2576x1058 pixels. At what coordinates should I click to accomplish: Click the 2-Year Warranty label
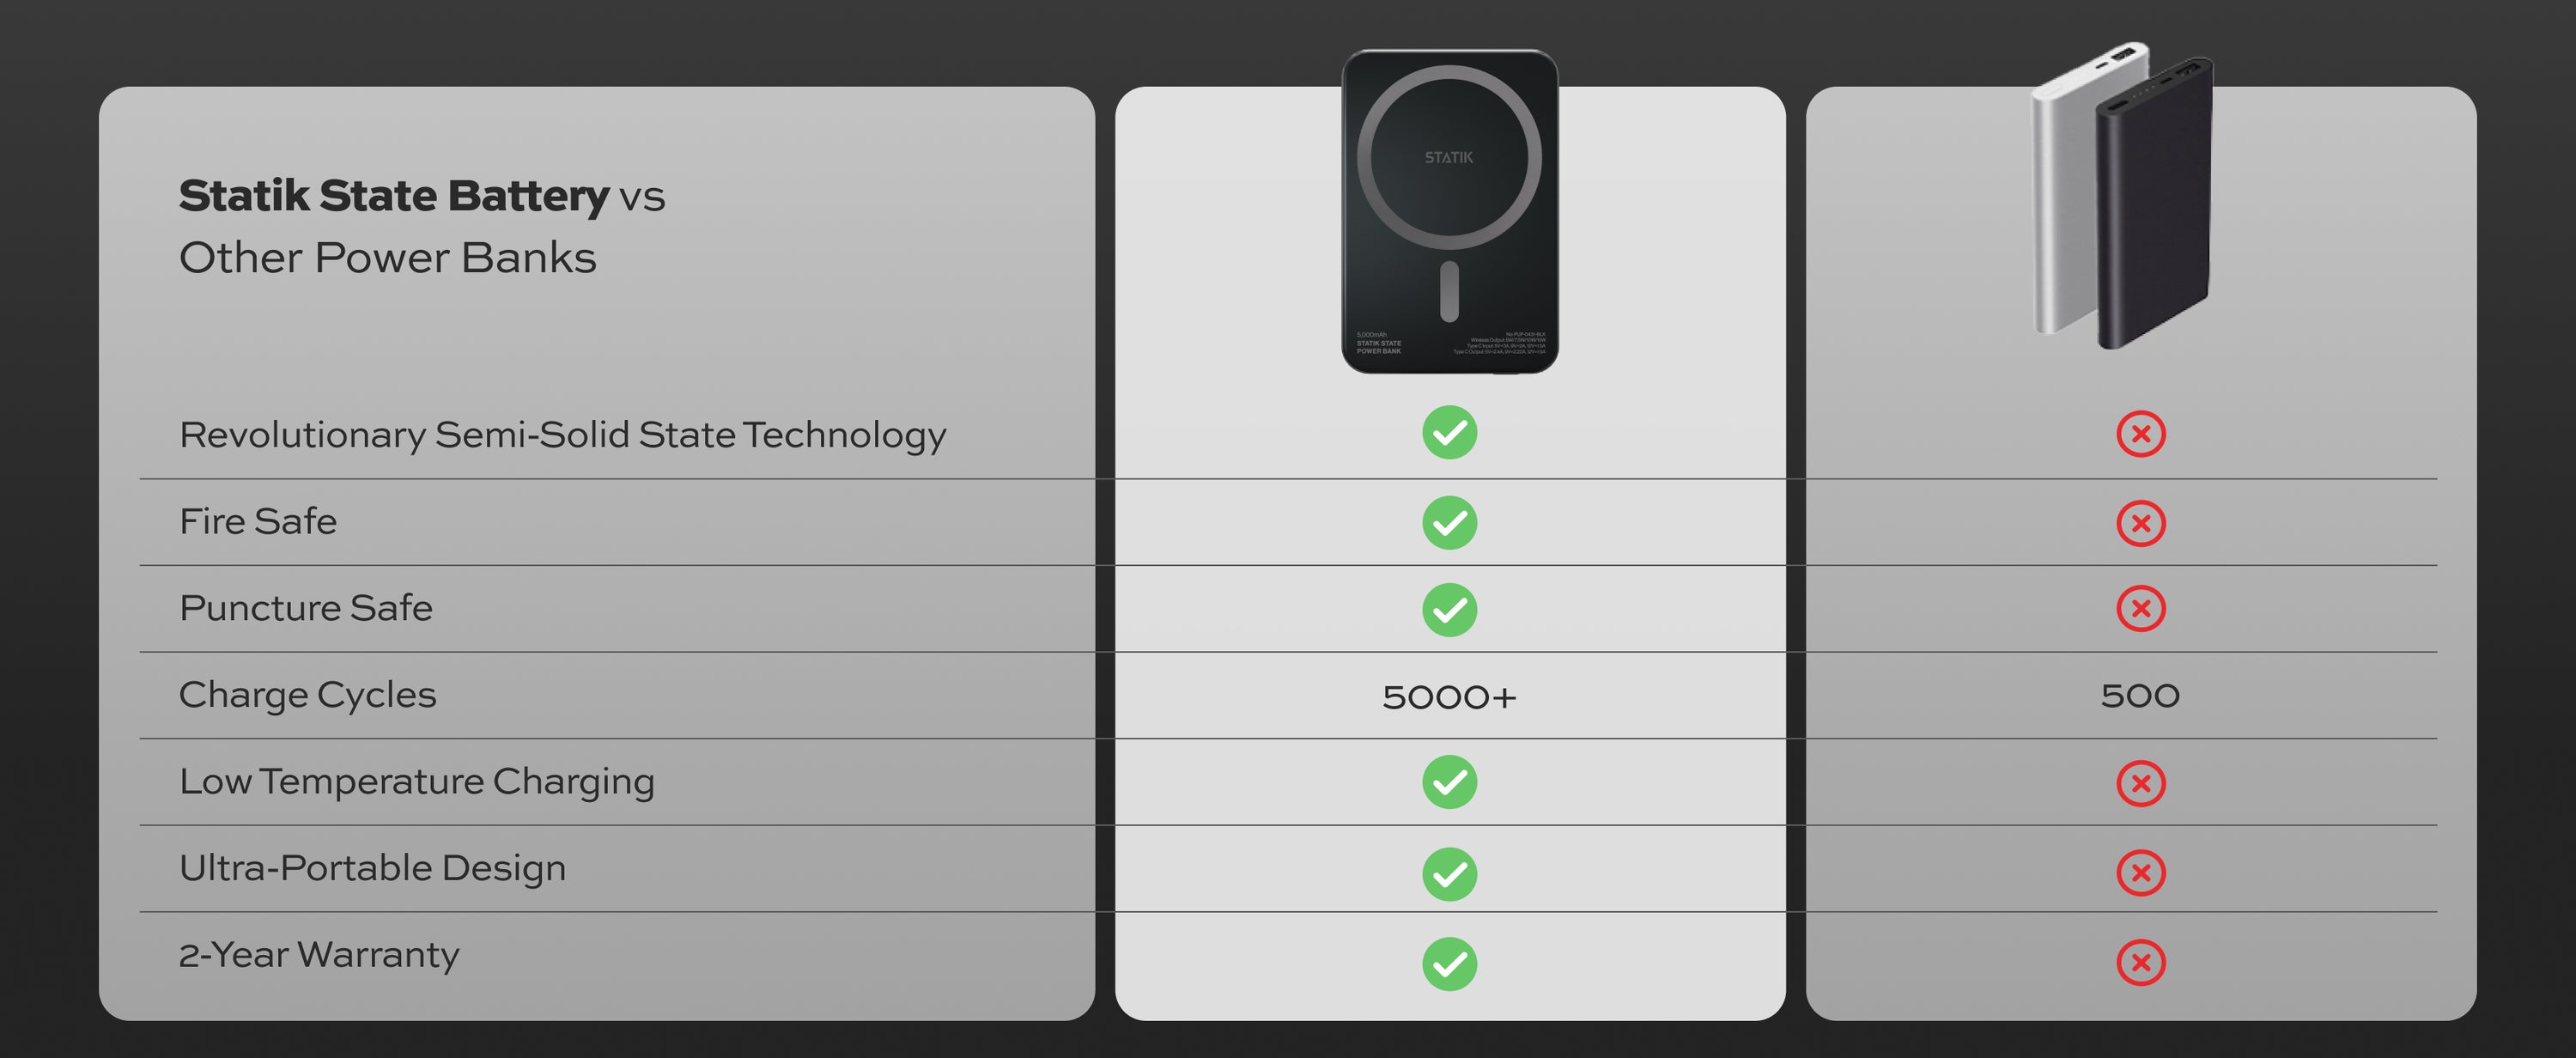(319, 955)
